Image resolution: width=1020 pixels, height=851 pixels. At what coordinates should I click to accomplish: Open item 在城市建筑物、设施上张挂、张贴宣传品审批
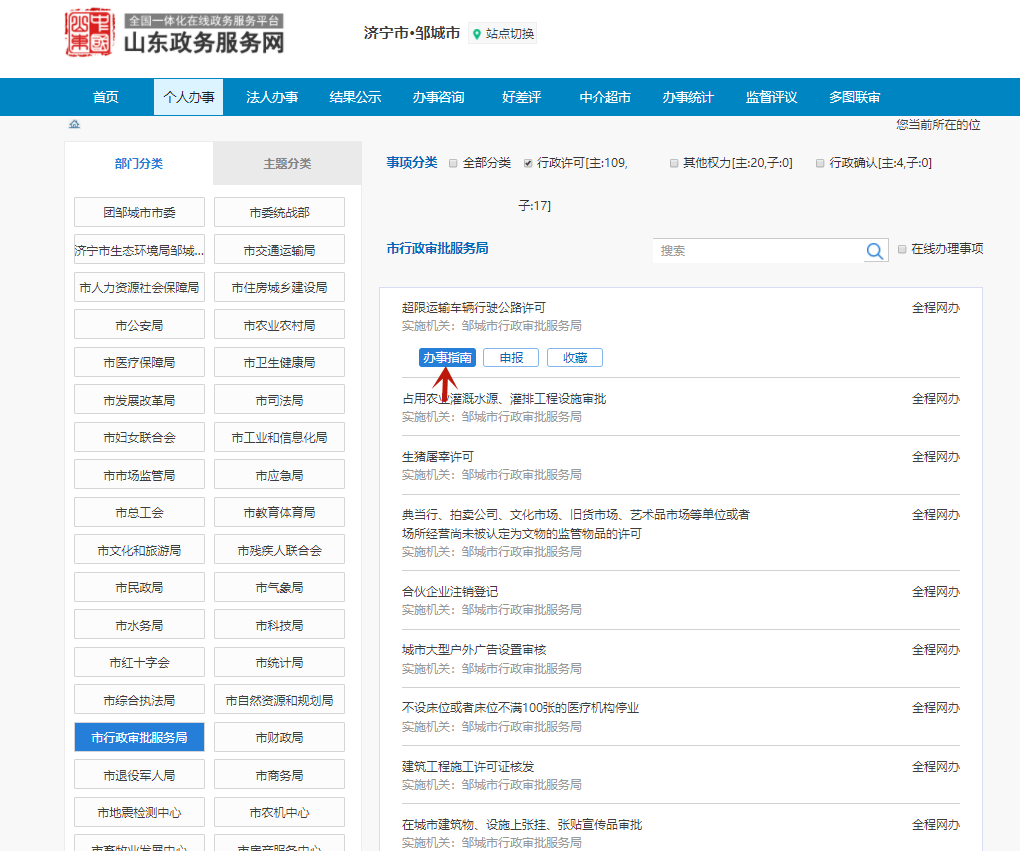pyautogui.click(x=522, y=824)
